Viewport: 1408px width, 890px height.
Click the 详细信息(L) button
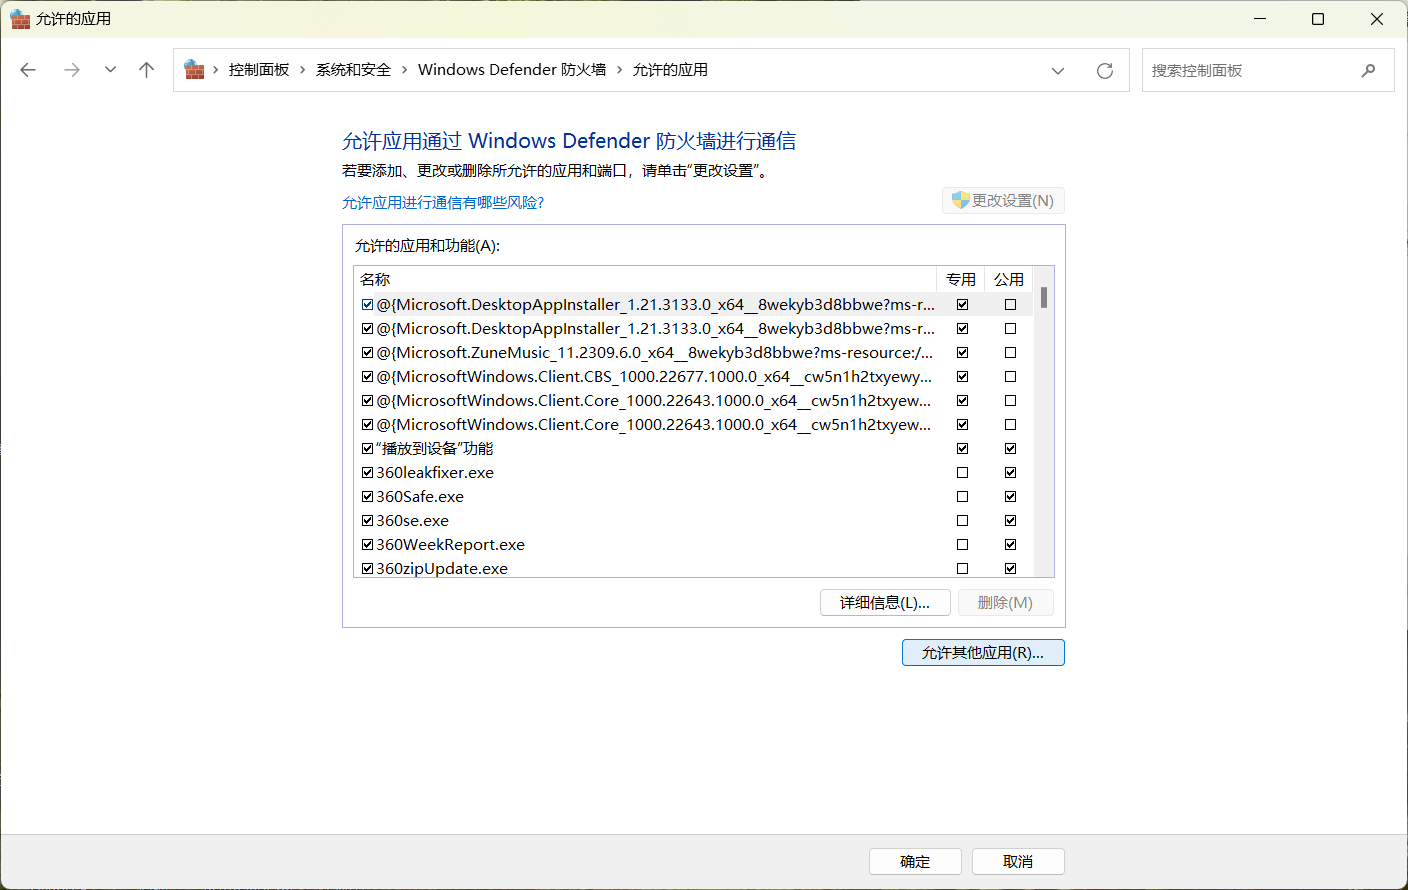point(885,602)
